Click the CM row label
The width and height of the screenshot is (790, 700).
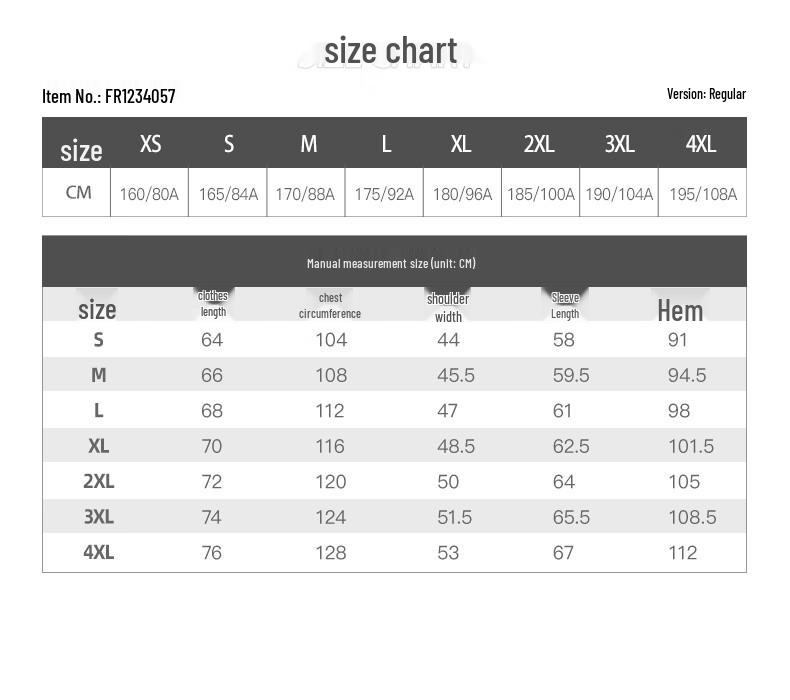click(x=79, y=192)
